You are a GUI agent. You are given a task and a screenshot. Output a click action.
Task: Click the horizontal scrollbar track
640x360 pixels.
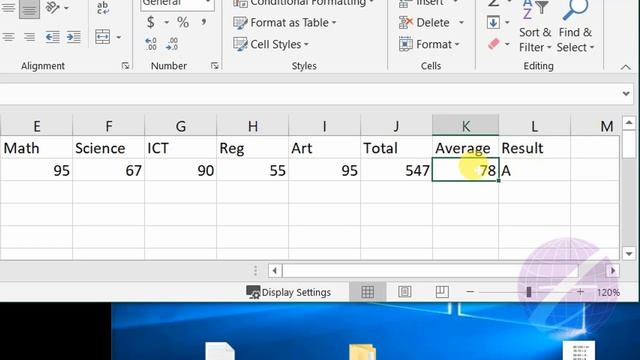click(x=430, y=271)
